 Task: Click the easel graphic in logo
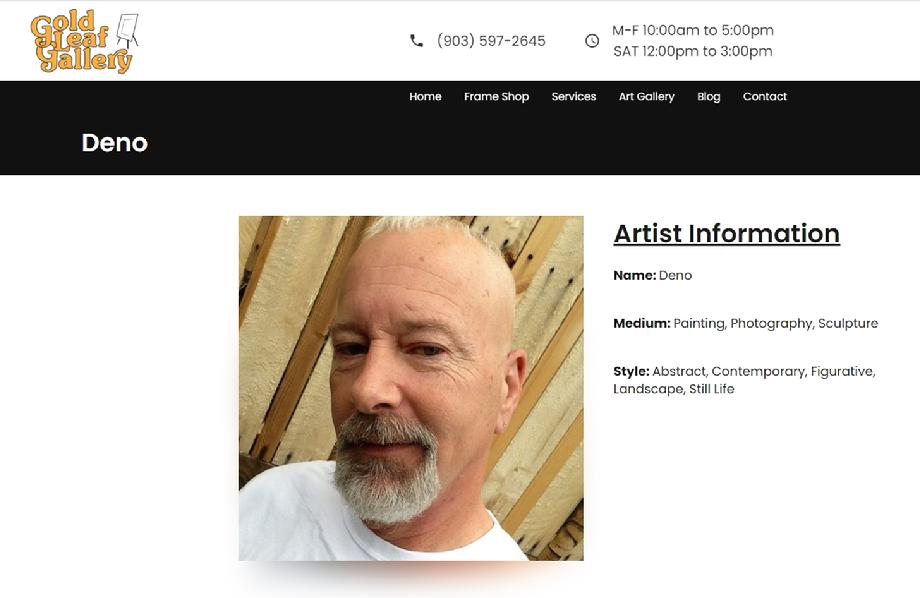click(127, 31)
